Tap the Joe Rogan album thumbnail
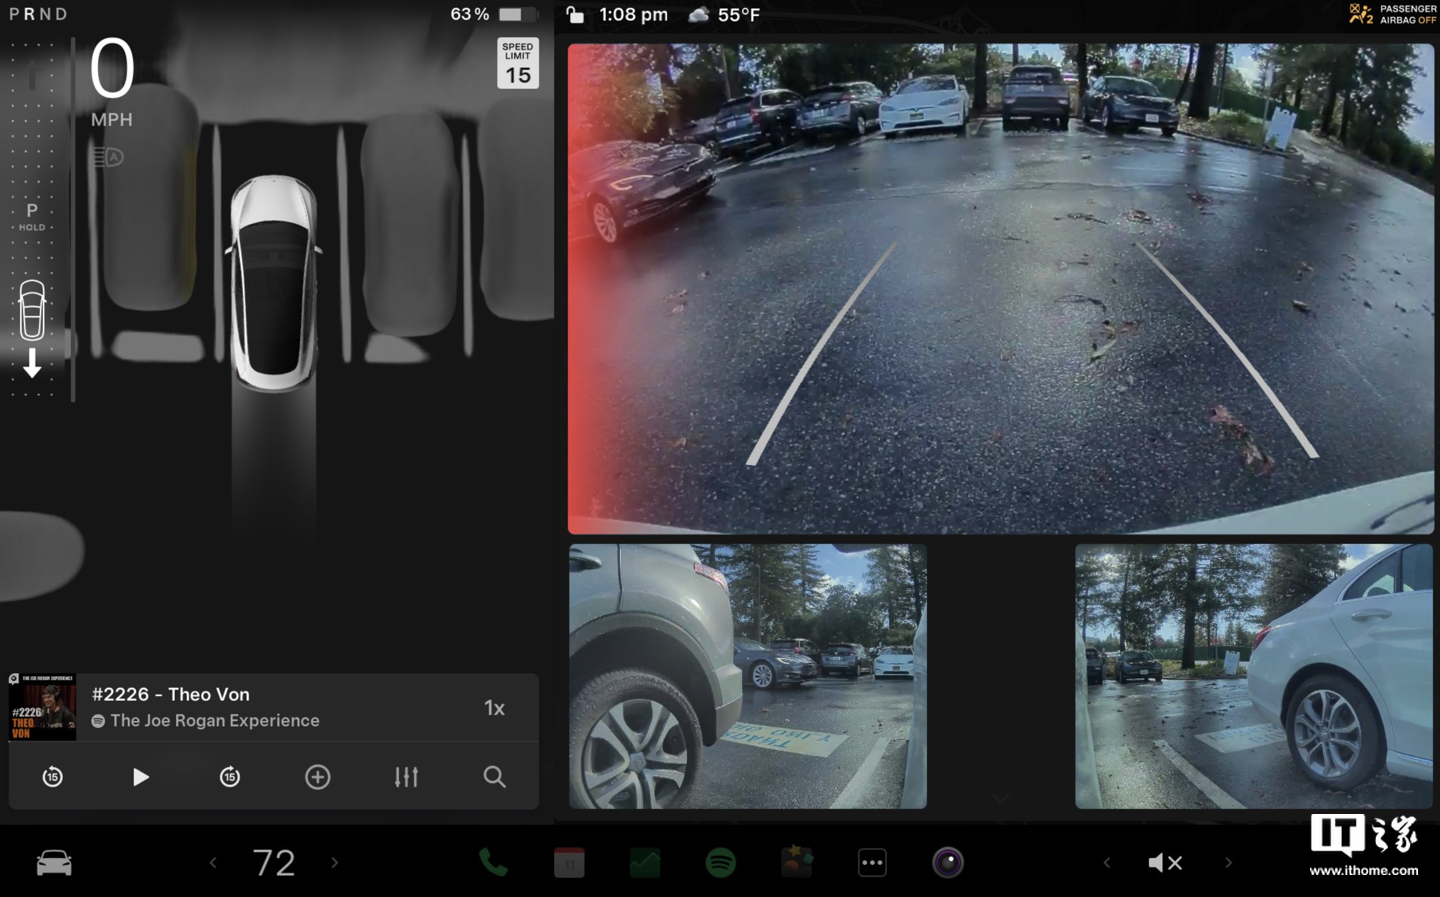Image resolution: width=1440 pixels, height=897 pixels. coord(42,707)
